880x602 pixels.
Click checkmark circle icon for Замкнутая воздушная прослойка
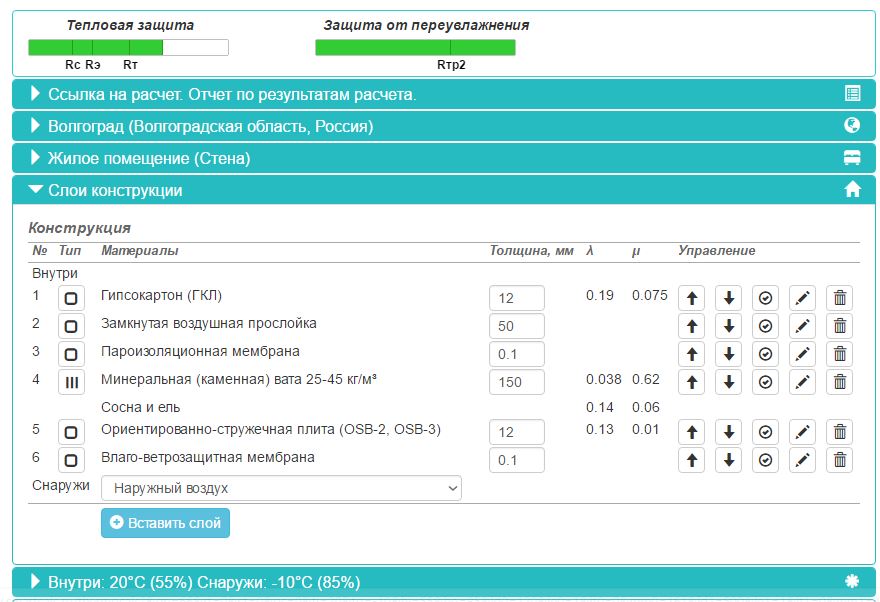tap(766, 326)
